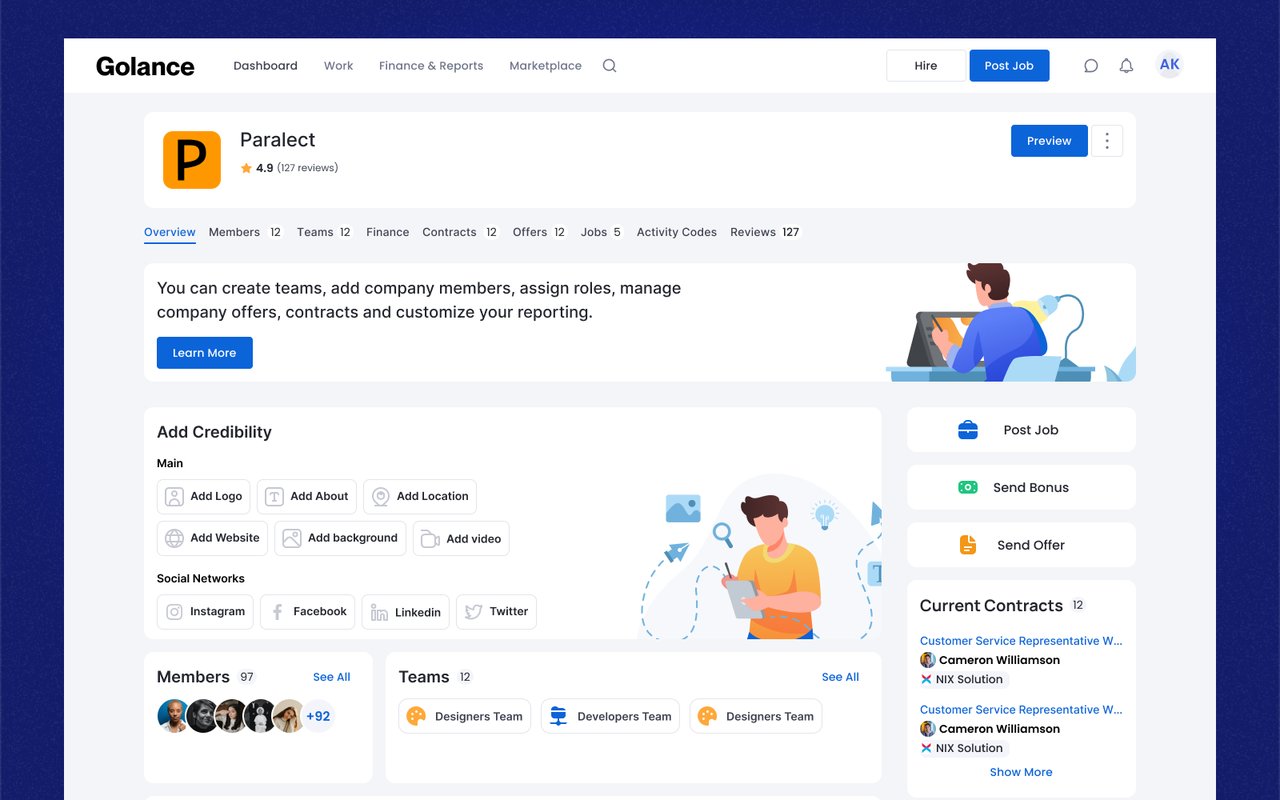The height and width of the screenshot is (800, 1280).
Task: Open the Activity Codes tab
Action: pos(677,232)
